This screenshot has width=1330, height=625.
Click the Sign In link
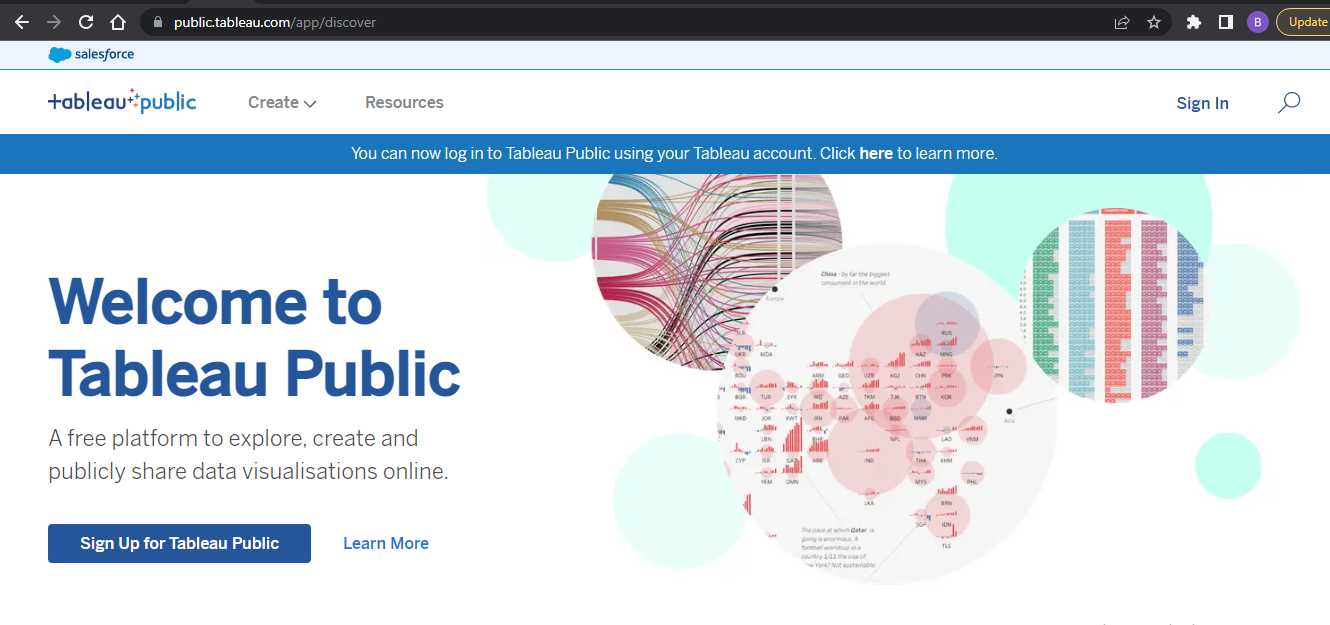pyautogui.click(x=1202, y=103)
